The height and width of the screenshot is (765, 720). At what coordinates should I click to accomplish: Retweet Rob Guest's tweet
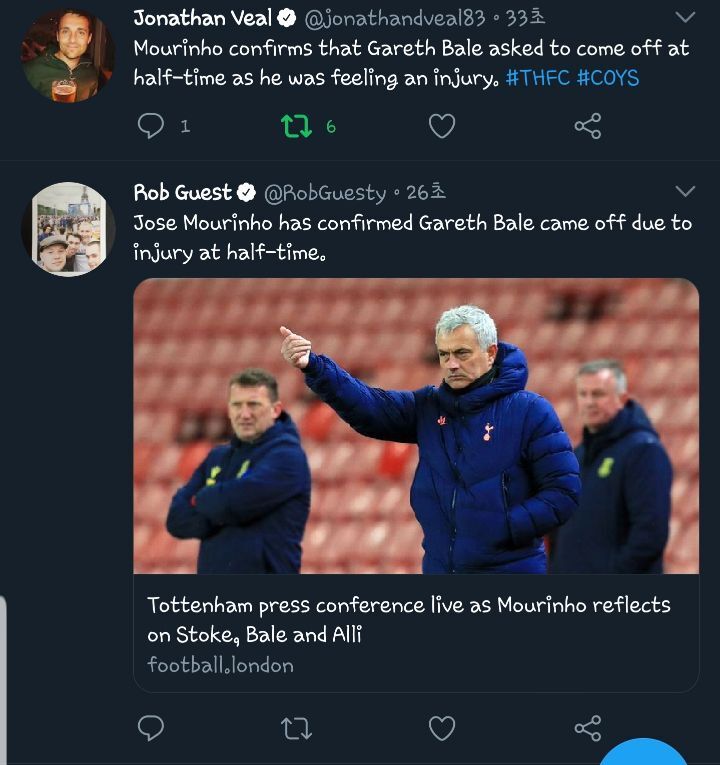295,728
